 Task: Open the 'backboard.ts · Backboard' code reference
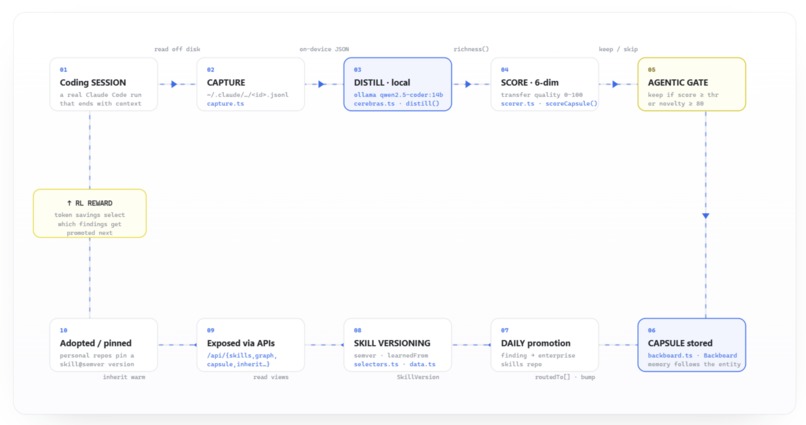pyautogui.click(x=692, y=356)
